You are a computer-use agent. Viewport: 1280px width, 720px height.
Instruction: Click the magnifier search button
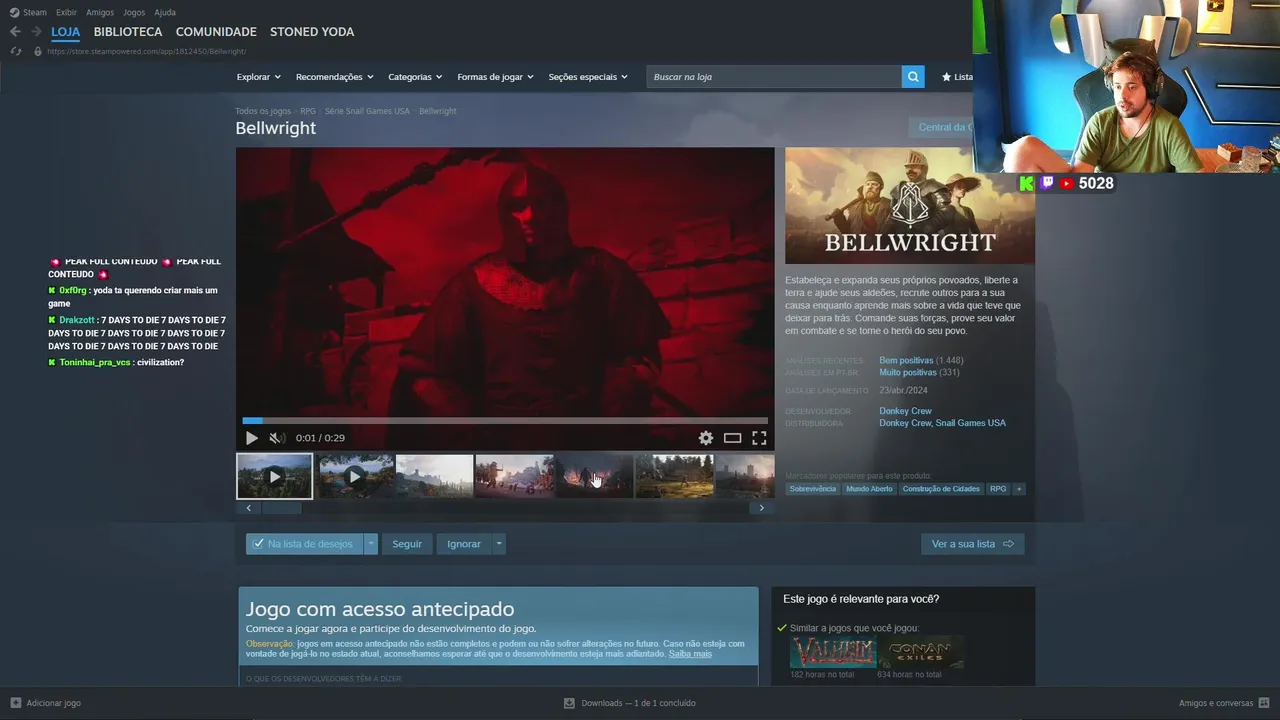tap(913, 77)
